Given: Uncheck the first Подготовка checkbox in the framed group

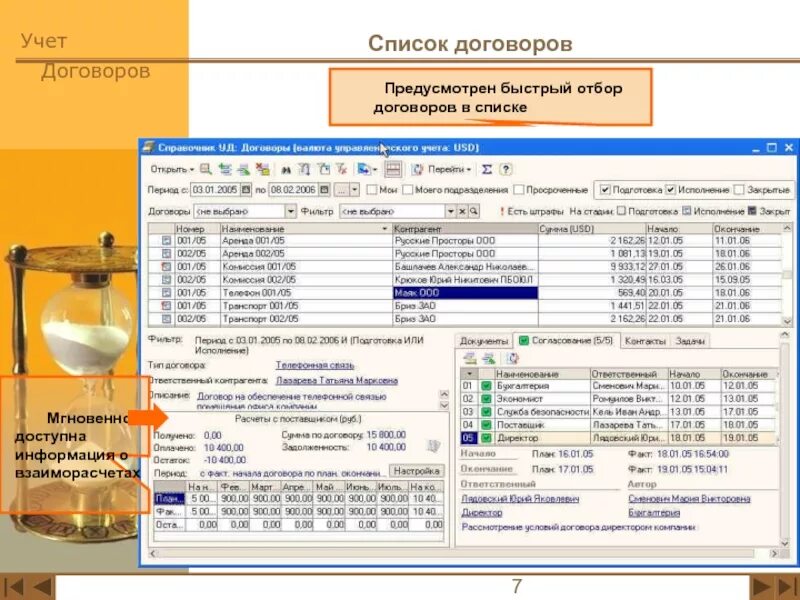Looking at the screenshot, I should [605, 190].
